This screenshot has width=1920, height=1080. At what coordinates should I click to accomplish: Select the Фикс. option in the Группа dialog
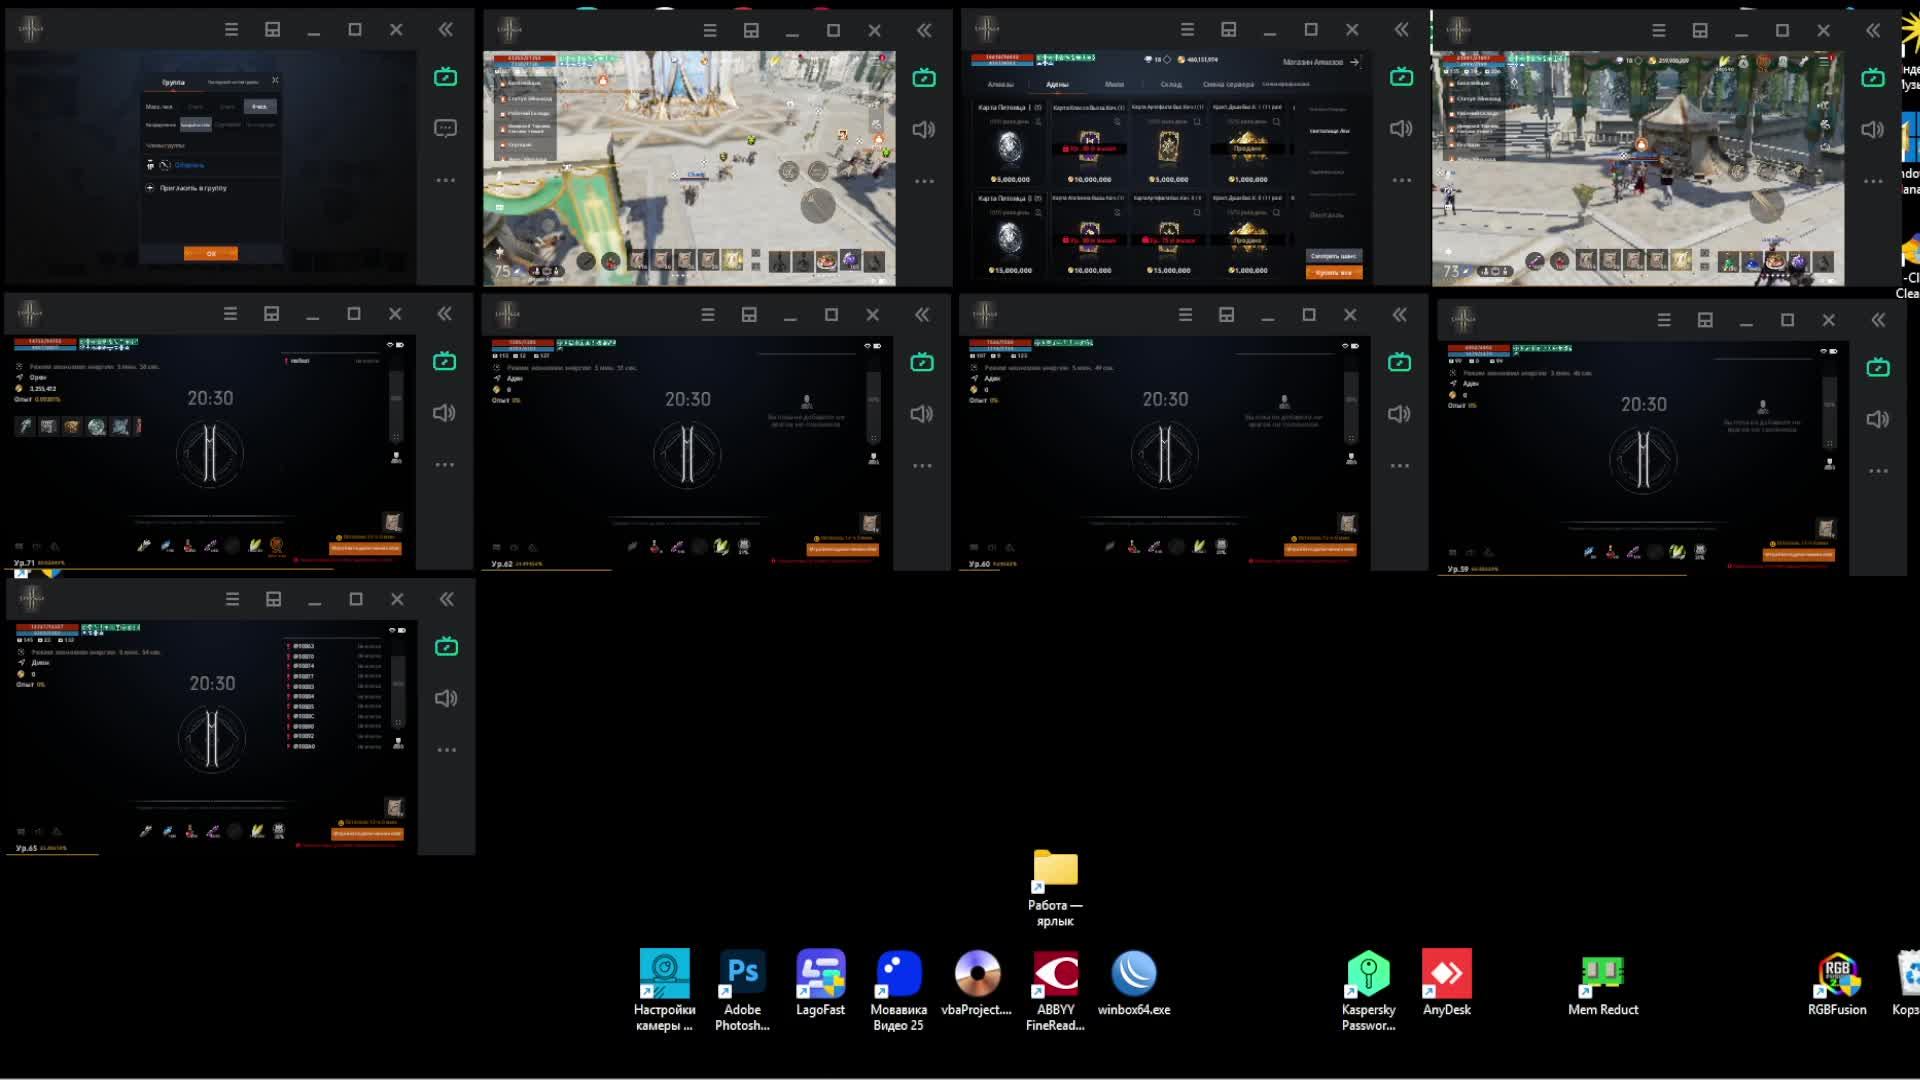pyautogui.click(x=259, y=106)
